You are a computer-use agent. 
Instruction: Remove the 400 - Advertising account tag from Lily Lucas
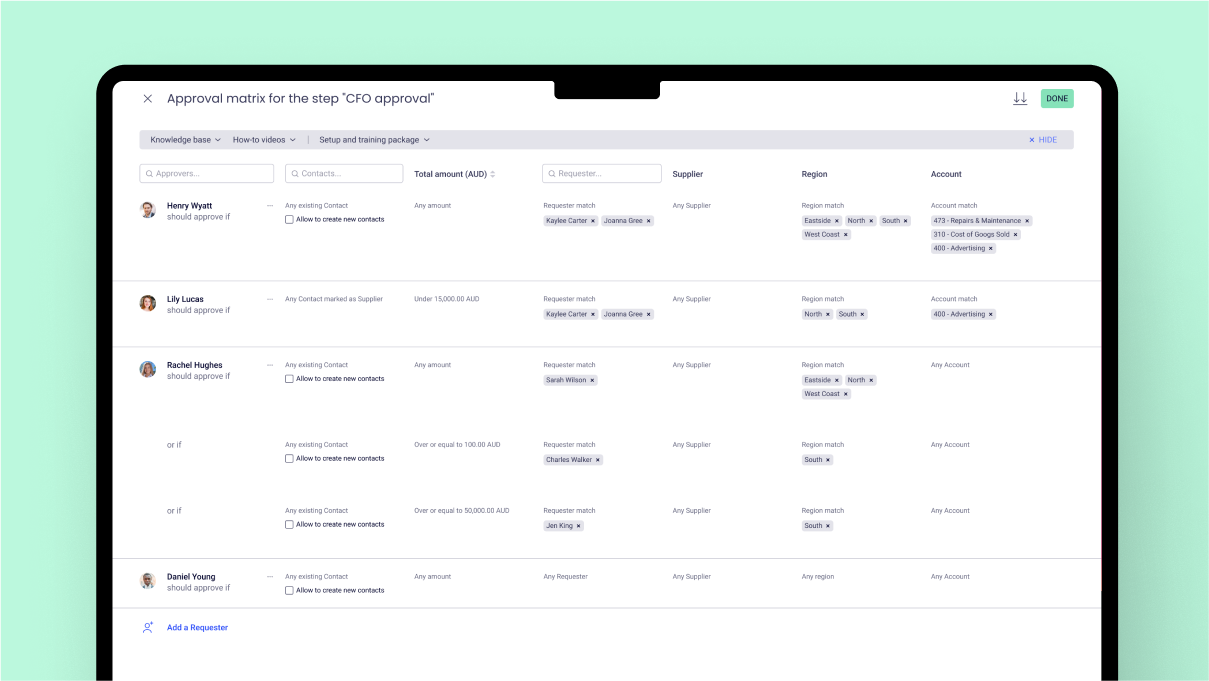990,313
